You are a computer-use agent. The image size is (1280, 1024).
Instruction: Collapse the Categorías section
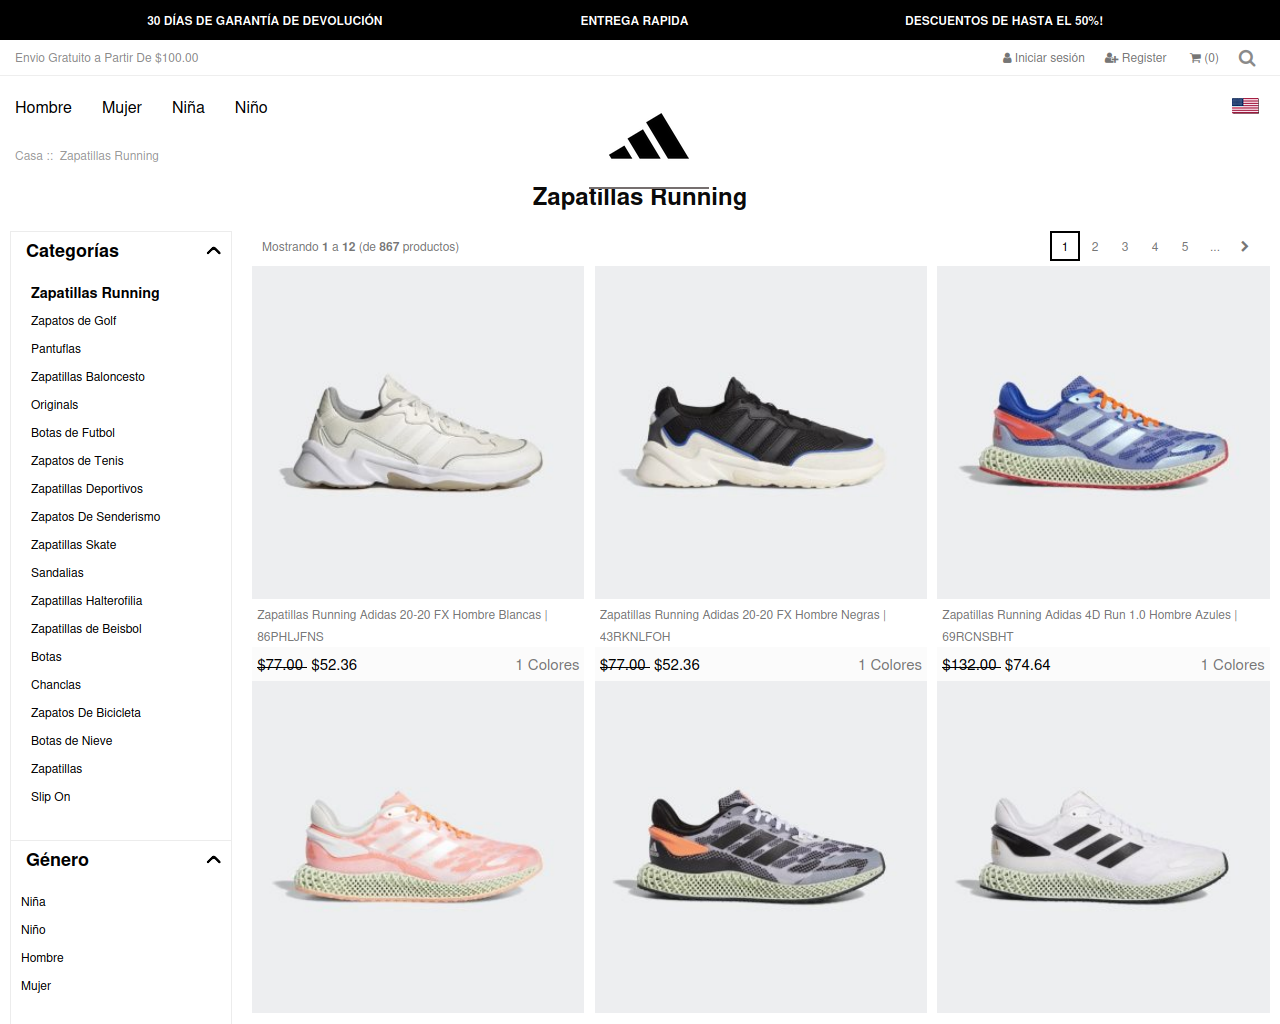point(213,251)
